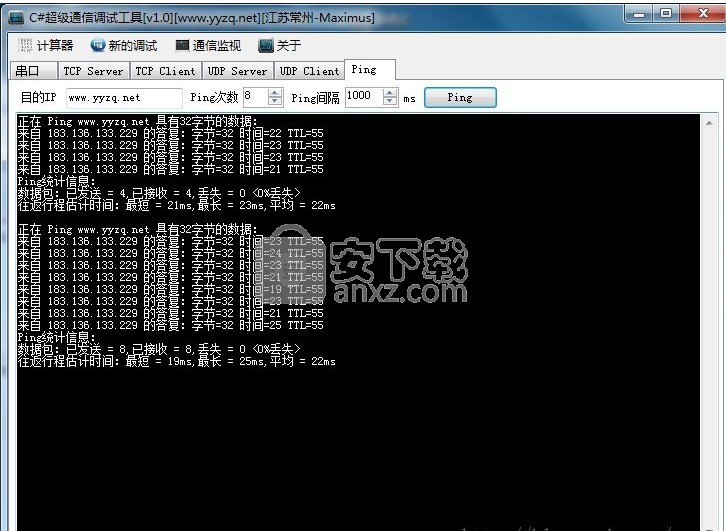The image size is (726, 531).
Task: Click statistics line 已发送 = 8
Action: (159, 349)
